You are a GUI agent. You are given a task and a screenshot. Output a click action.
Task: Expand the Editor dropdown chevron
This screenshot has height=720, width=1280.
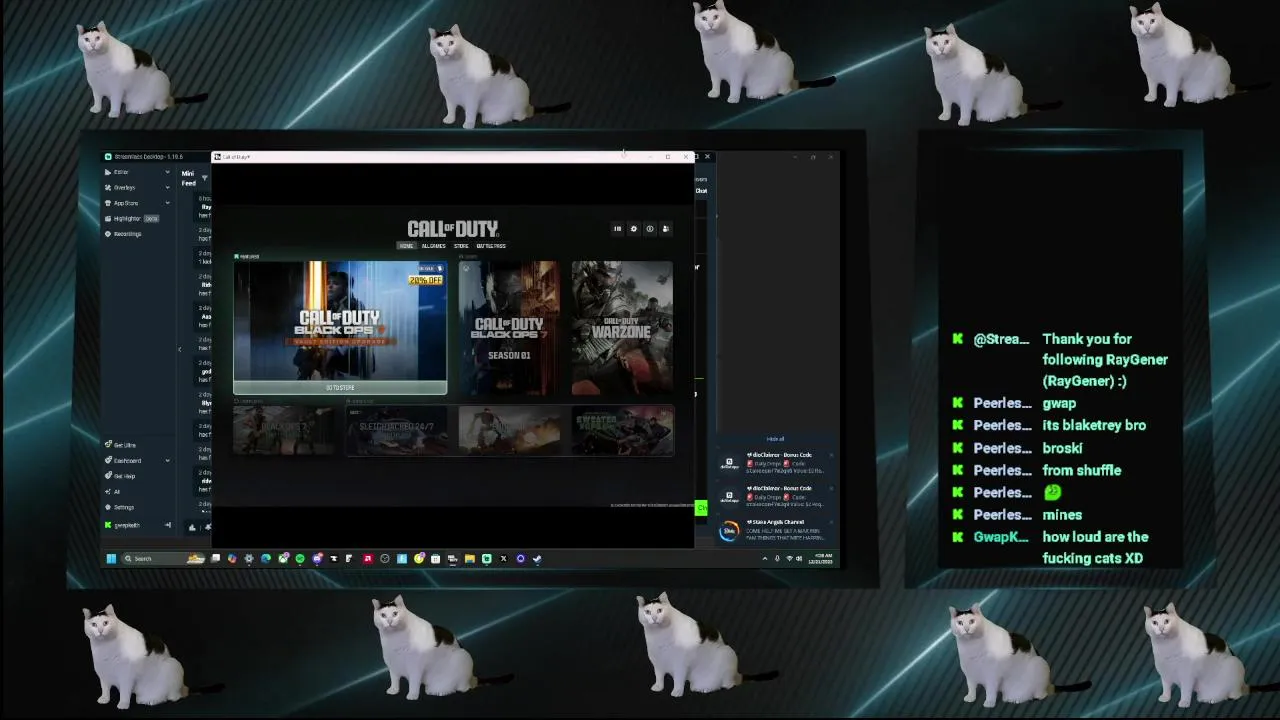[167, 172]
